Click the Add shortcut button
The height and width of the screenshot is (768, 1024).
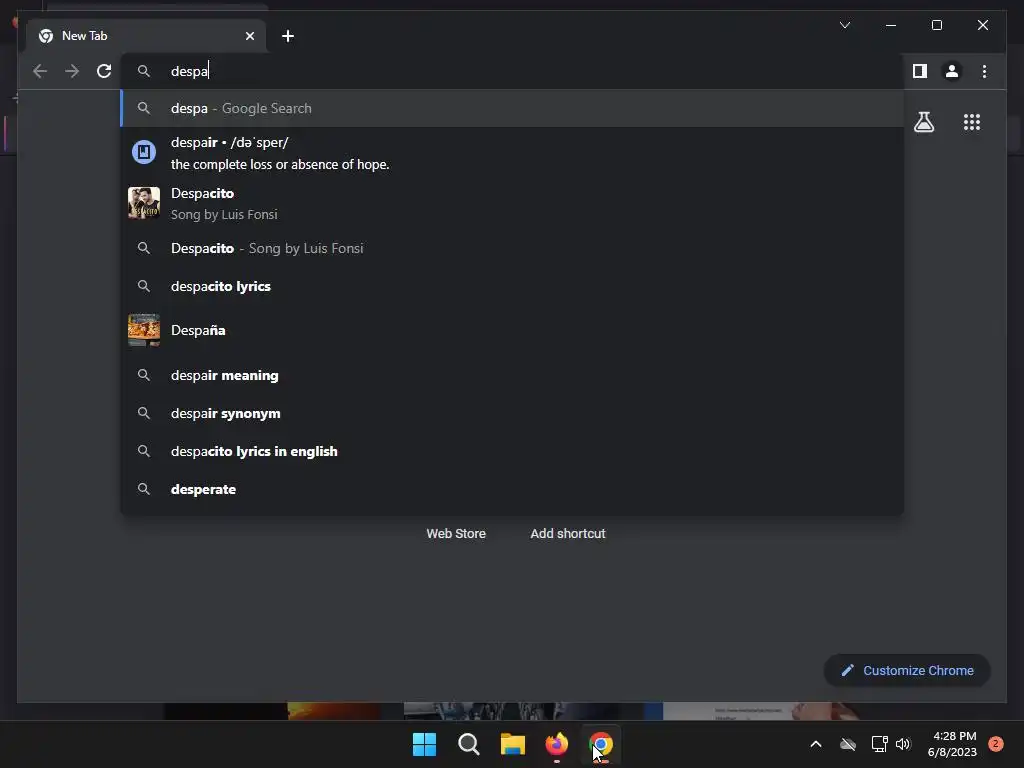pyautogui.click(x=568, y=534)
